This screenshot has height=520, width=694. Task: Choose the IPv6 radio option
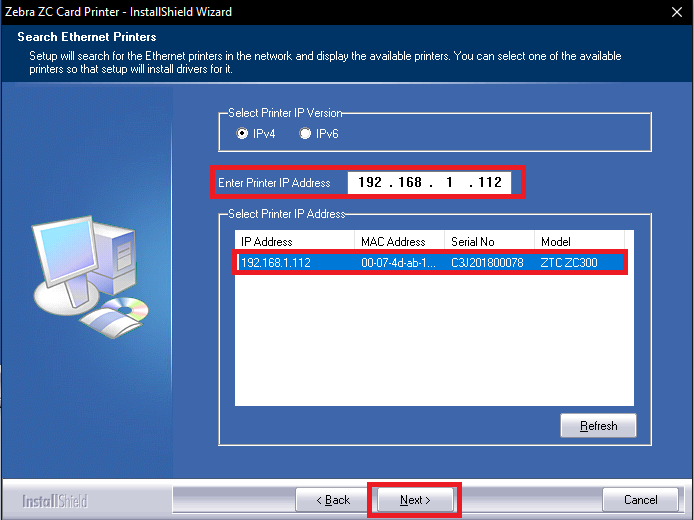point(305,134)
